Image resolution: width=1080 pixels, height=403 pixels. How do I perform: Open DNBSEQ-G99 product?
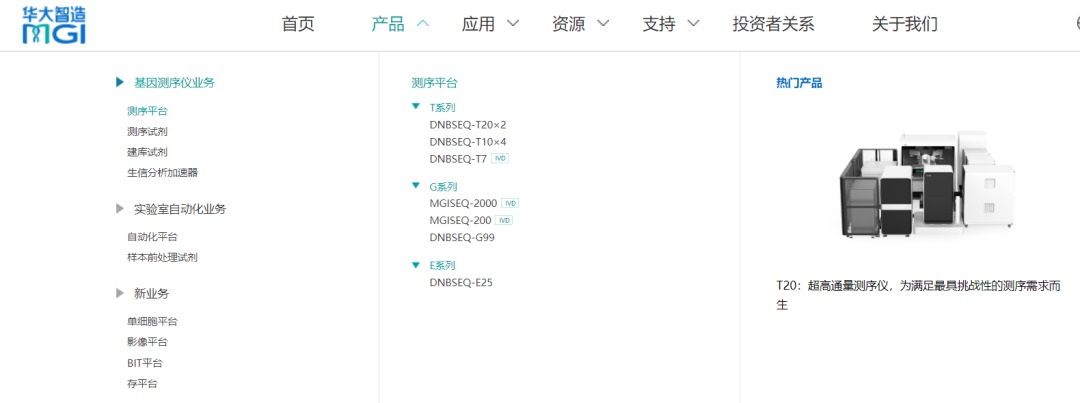461,238
